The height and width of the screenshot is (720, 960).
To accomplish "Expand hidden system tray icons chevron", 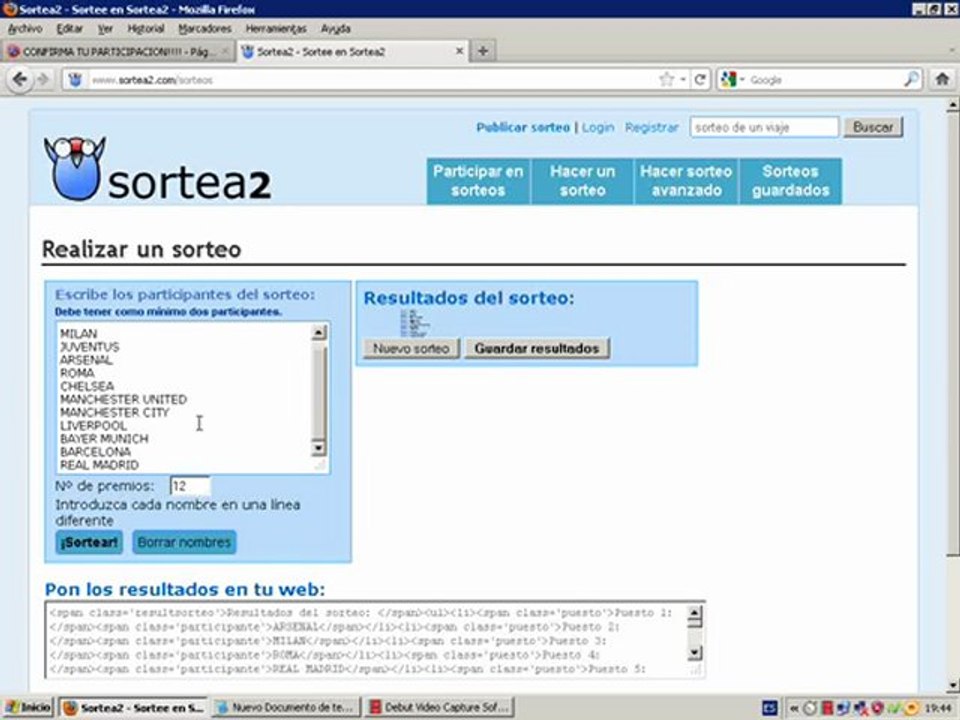I will click(x=793, y=708).
